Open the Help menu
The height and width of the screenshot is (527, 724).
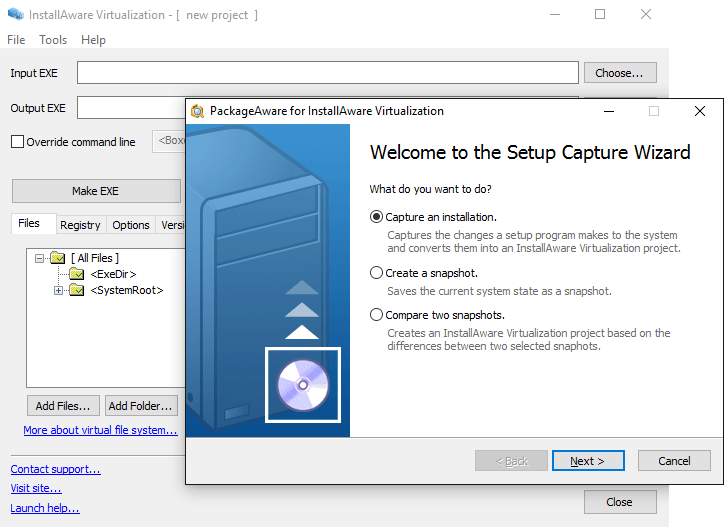coord(93,40)
